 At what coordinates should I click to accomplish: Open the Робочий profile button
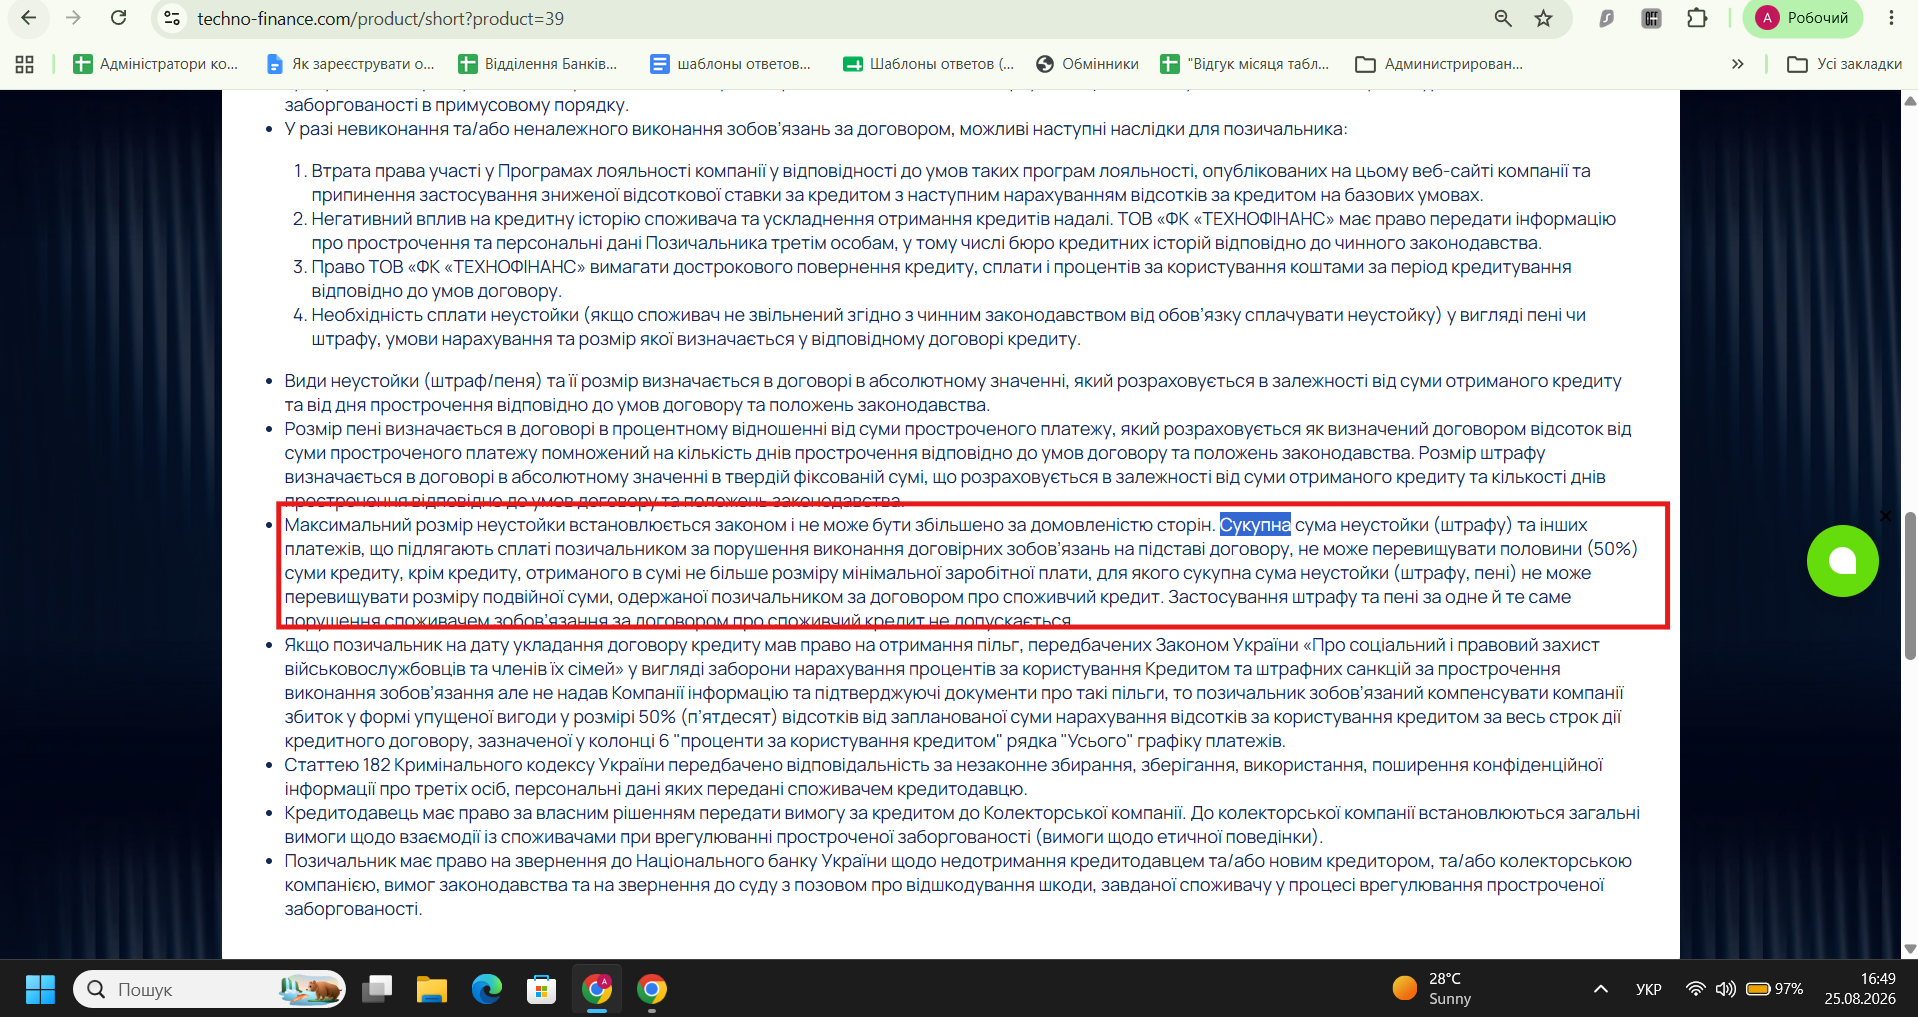[x=1805, y=18]
